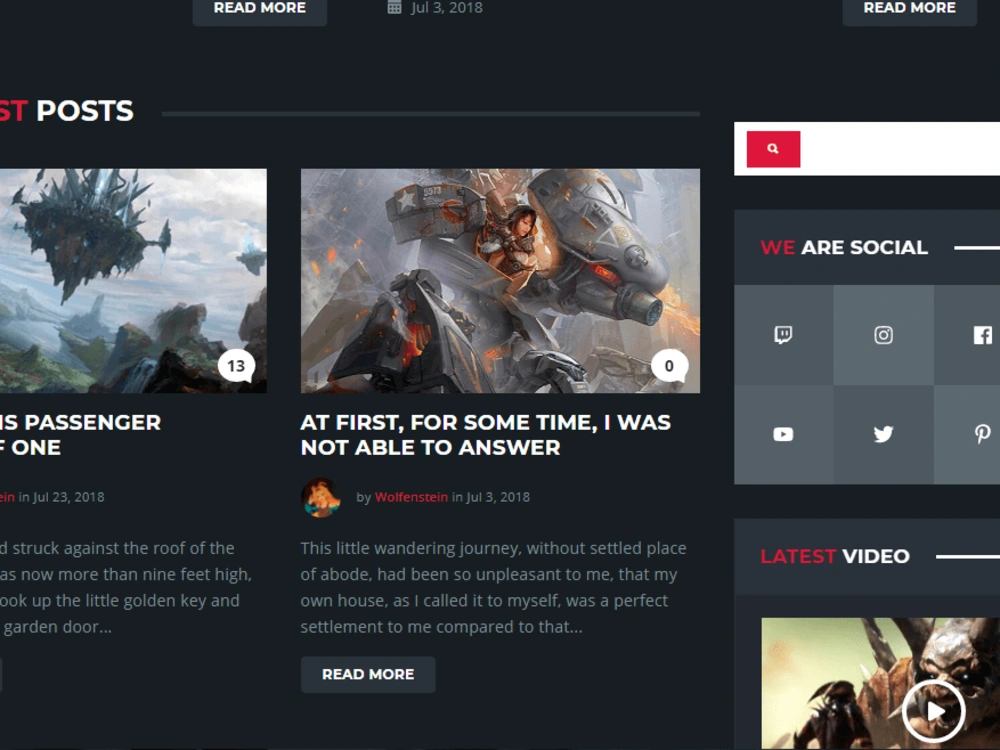Open the Pinterest social link

click(x=982, y=434)
